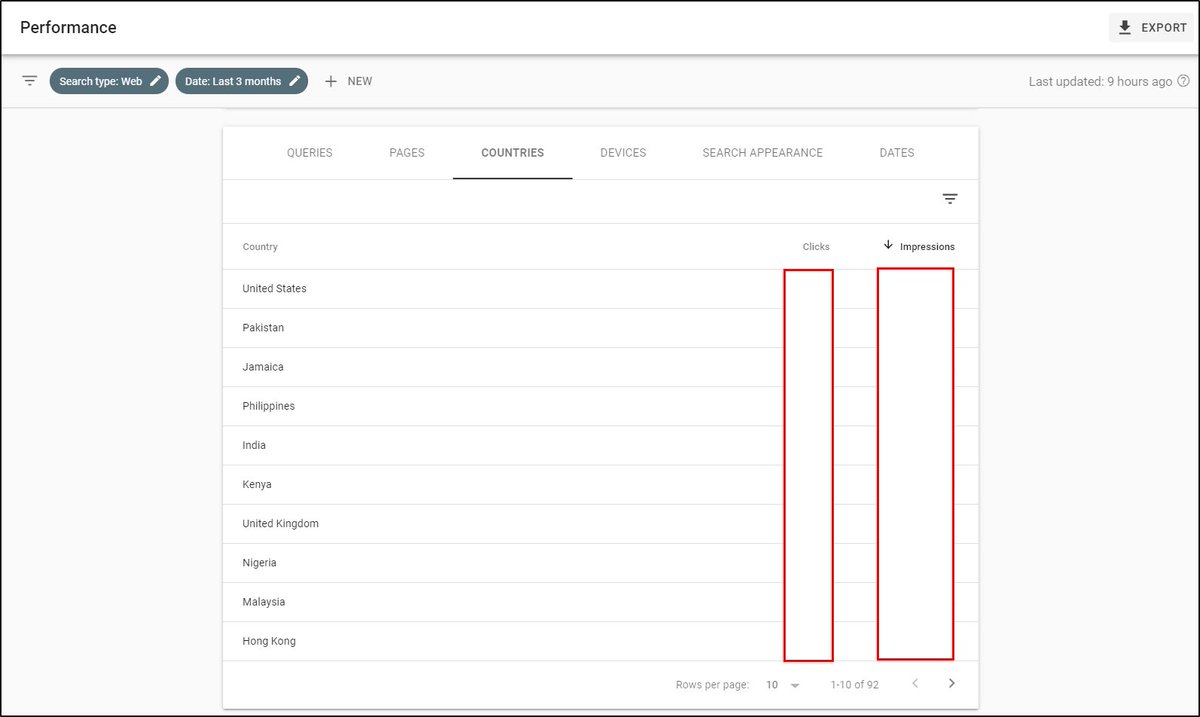The width and height of the screenshot is (1200, 717).
Task: Open the Rows per page dropdown
Action: 783,685
